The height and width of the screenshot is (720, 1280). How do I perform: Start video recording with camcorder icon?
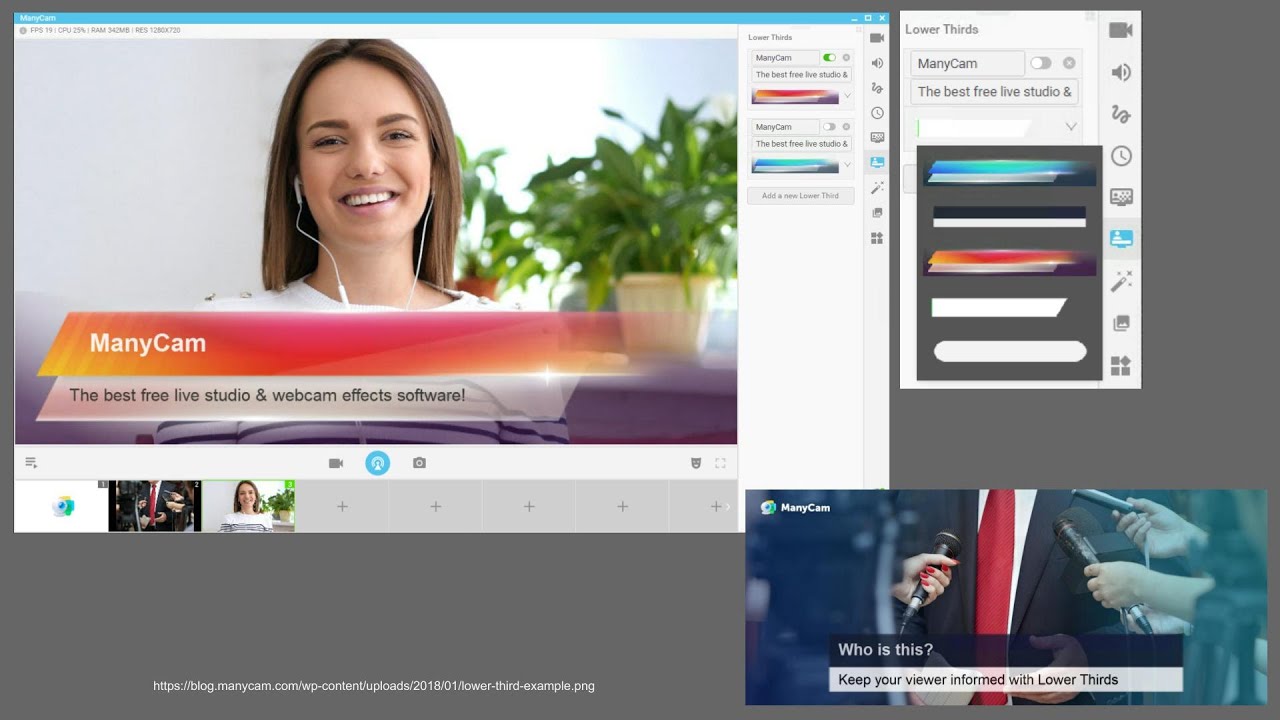[x=336, y=463]
